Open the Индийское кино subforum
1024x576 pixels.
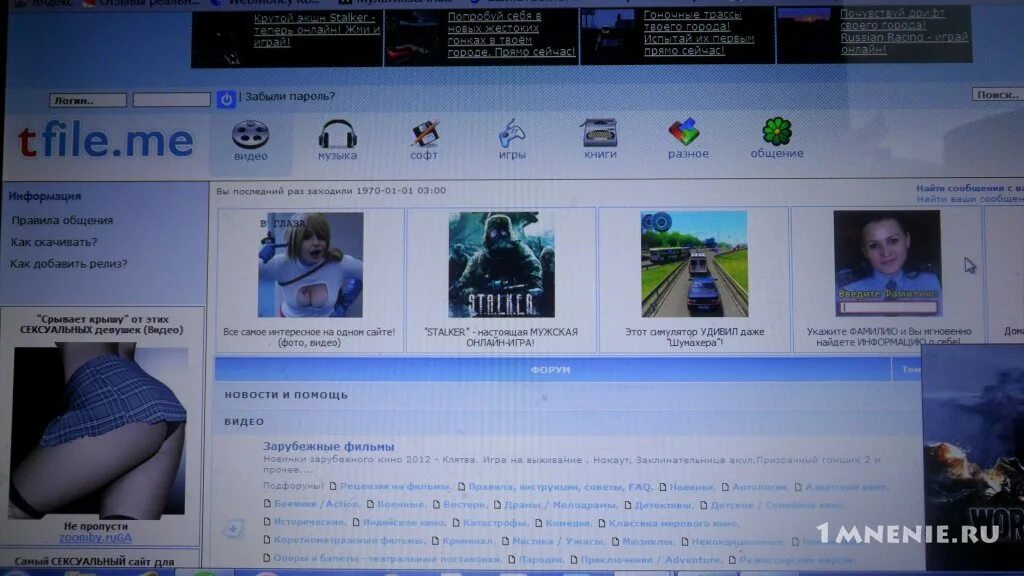pyautogui.click(x=404, y=522)
